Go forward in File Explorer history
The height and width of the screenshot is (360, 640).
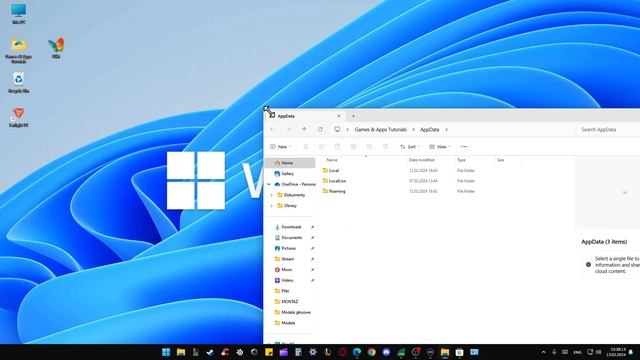(289, 129)
